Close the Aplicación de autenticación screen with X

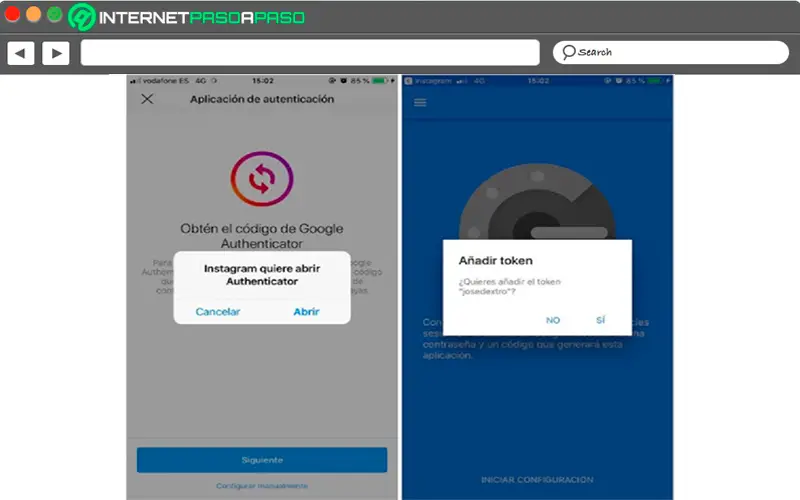point(147,99)
